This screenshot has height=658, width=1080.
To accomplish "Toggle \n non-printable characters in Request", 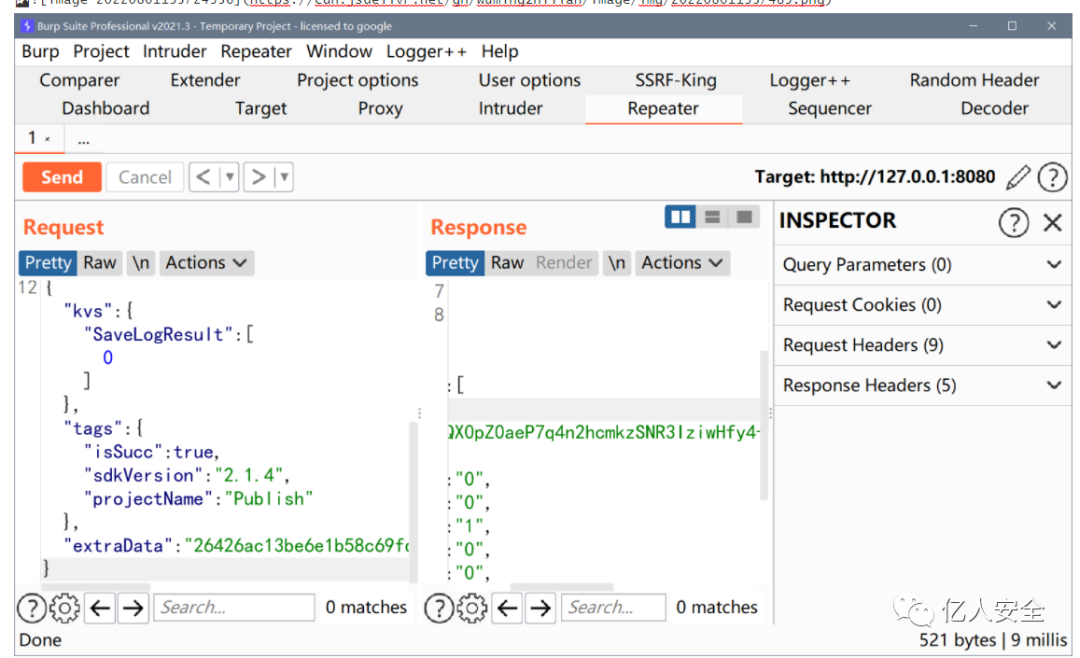I will pos(141,263).
